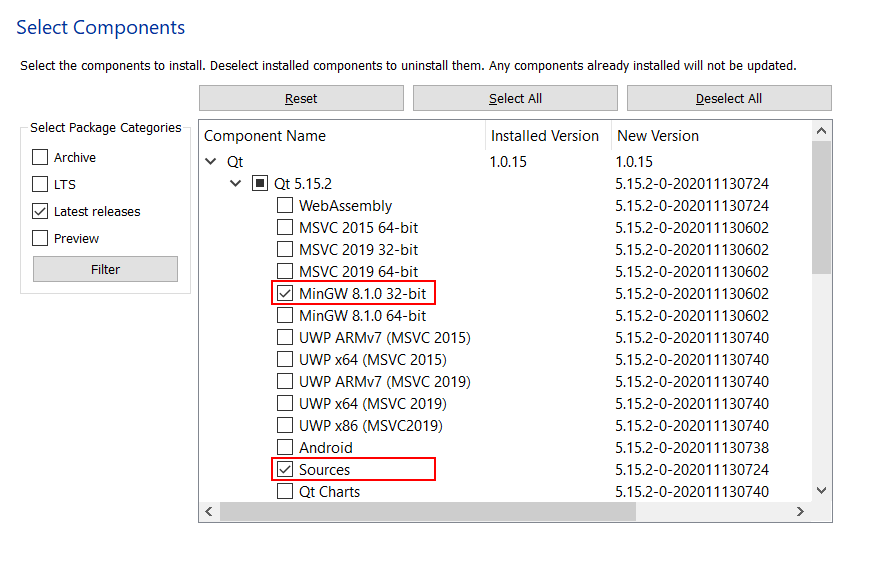Select the WebAssembly row label
Viewport: 891px width, 562px height.
(345, 206)
